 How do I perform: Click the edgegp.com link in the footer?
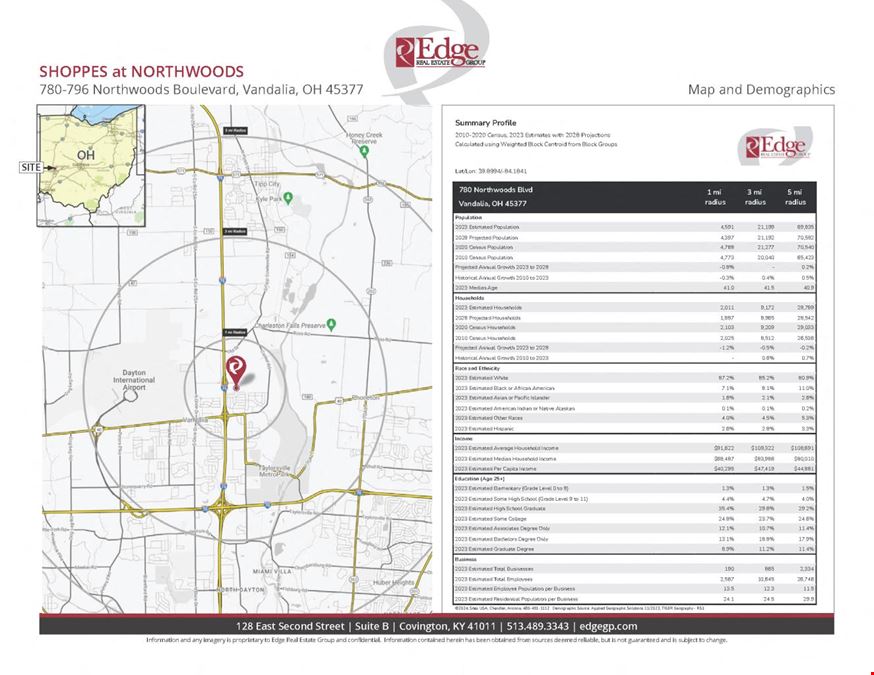[x=608, y=626]
